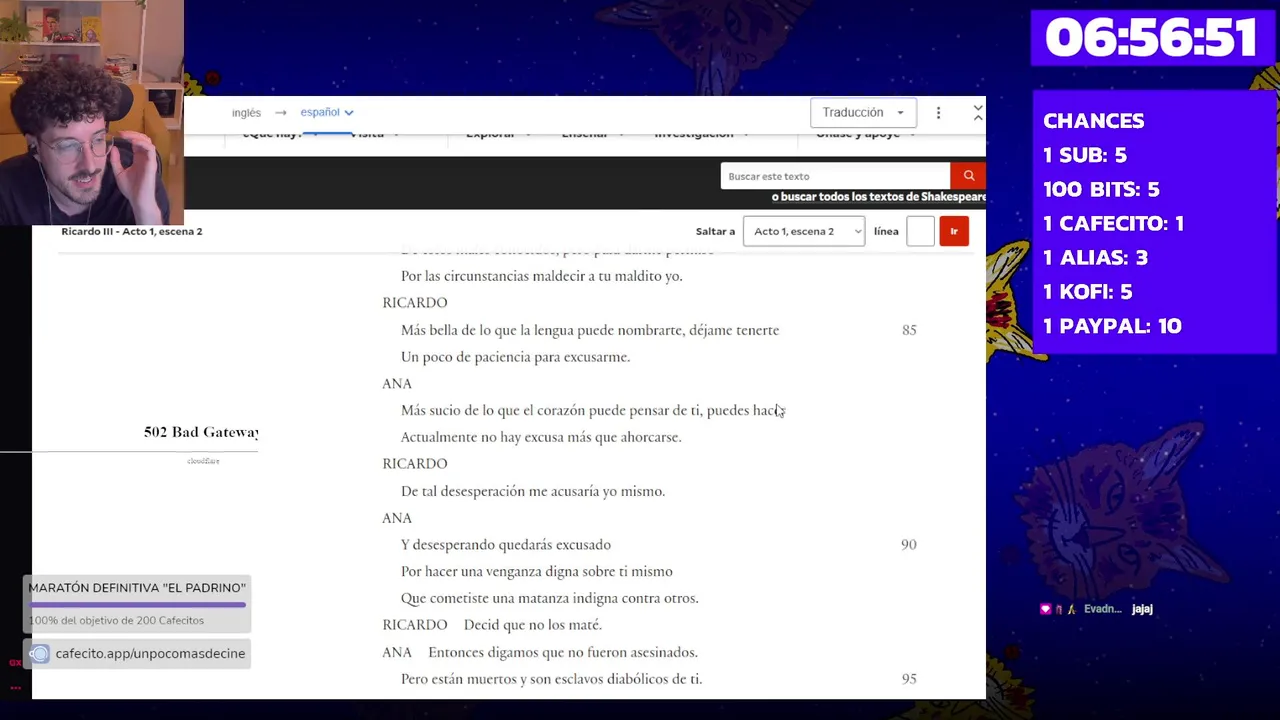This screenshot has width=1280, height=720.
Task: Click CHANCES heading in overlay panel
Action: [1093, 121]
